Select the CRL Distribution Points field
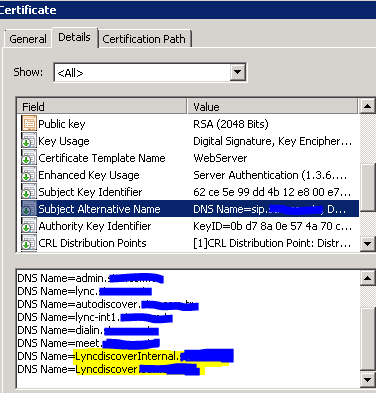Image resolution: width=376 pixels, height=393 pixels. pos(92,243)
